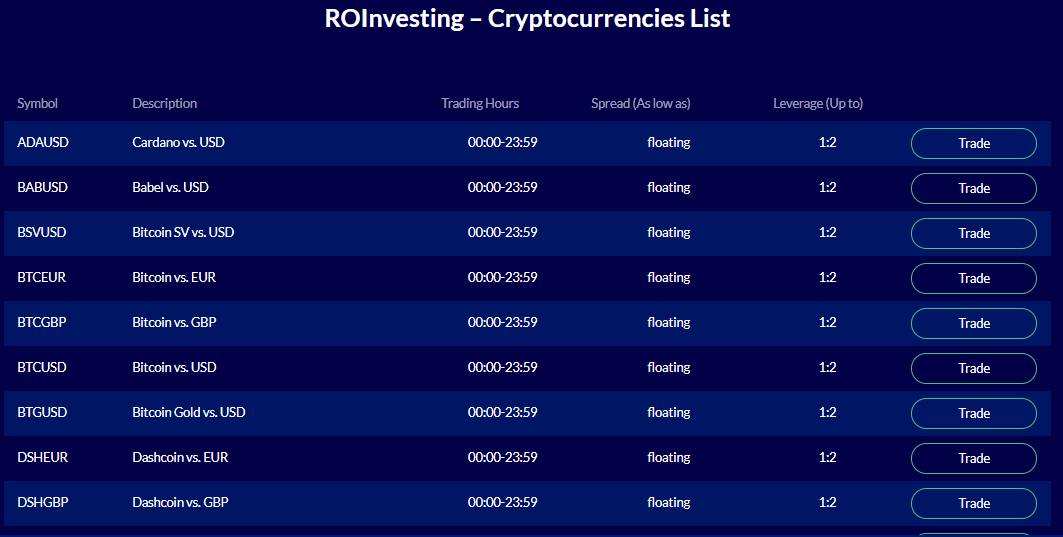Select the Babel vs. USD description
This screenshot has height=537, width=1063.
click(x=170, y=187)
